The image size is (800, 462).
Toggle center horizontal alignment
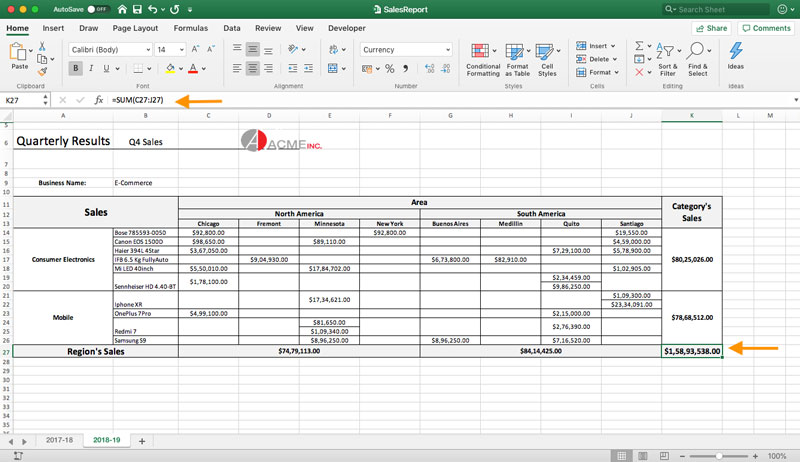pyautogui.click(x=253, y=68)
